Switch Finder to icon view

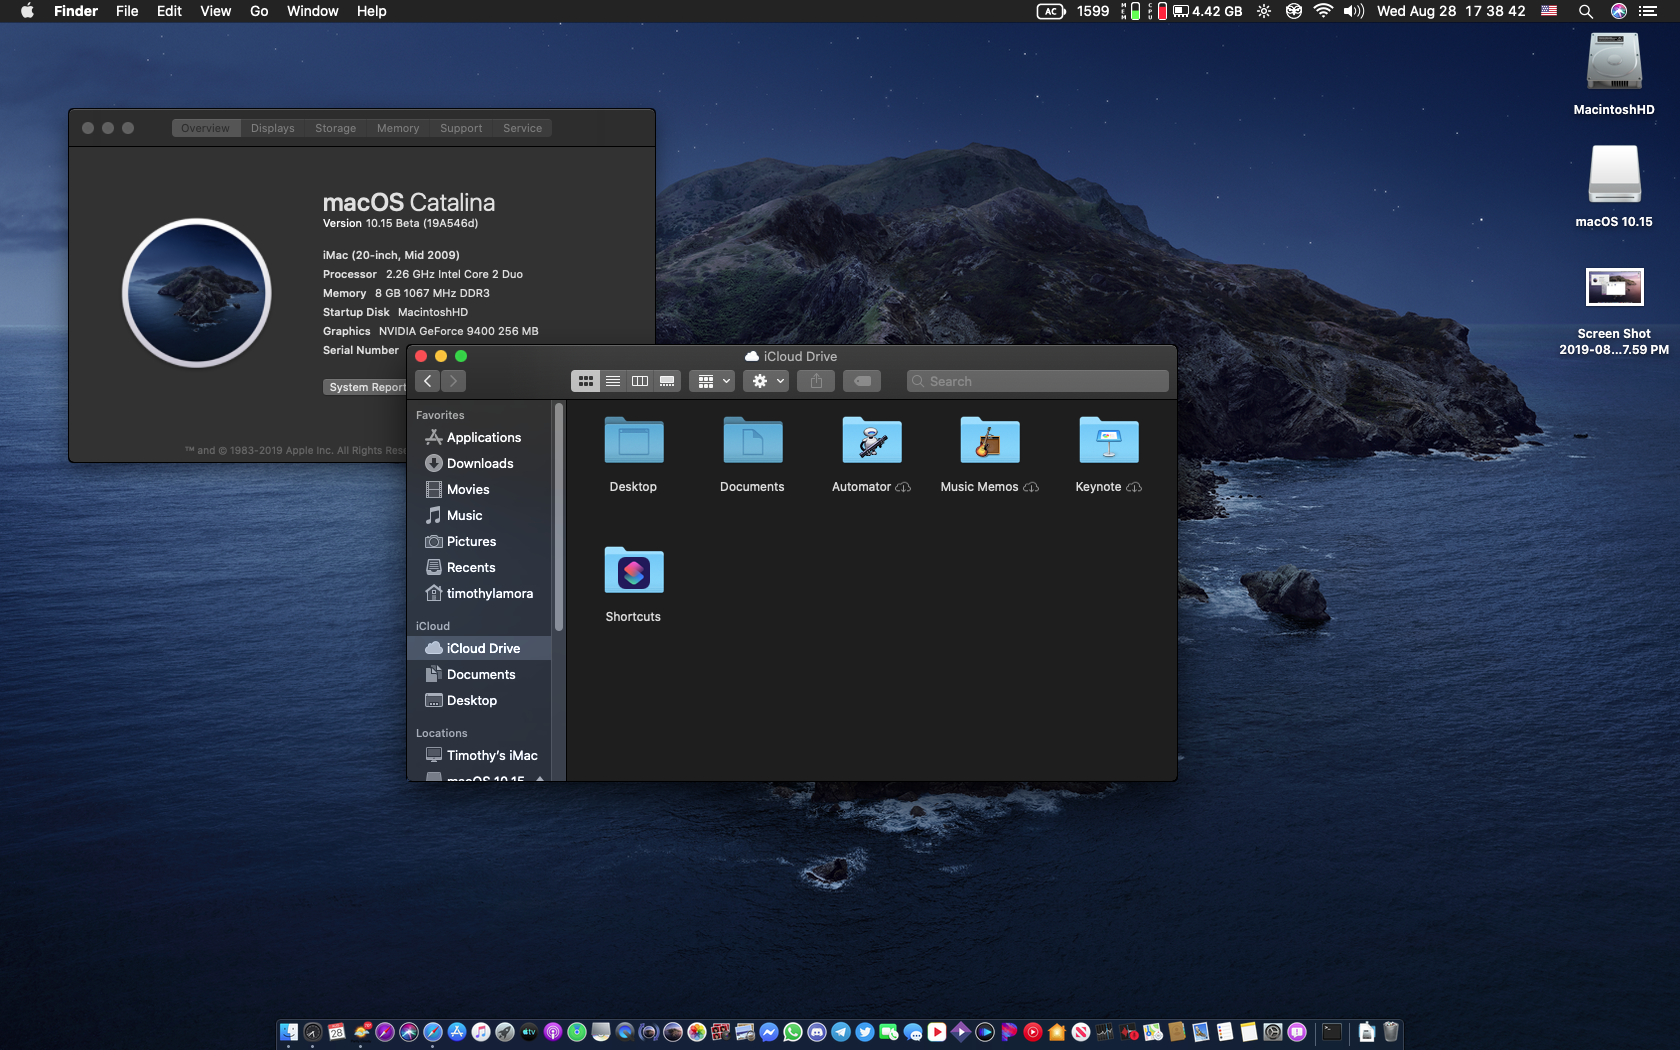[x=585, y=381]
